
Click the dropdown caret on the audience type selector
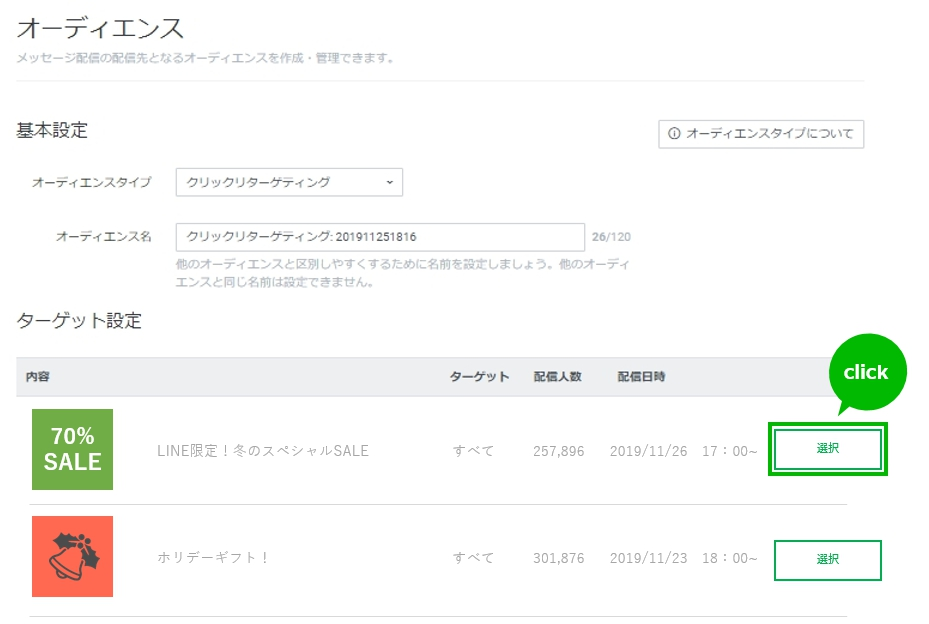[388, 182]
